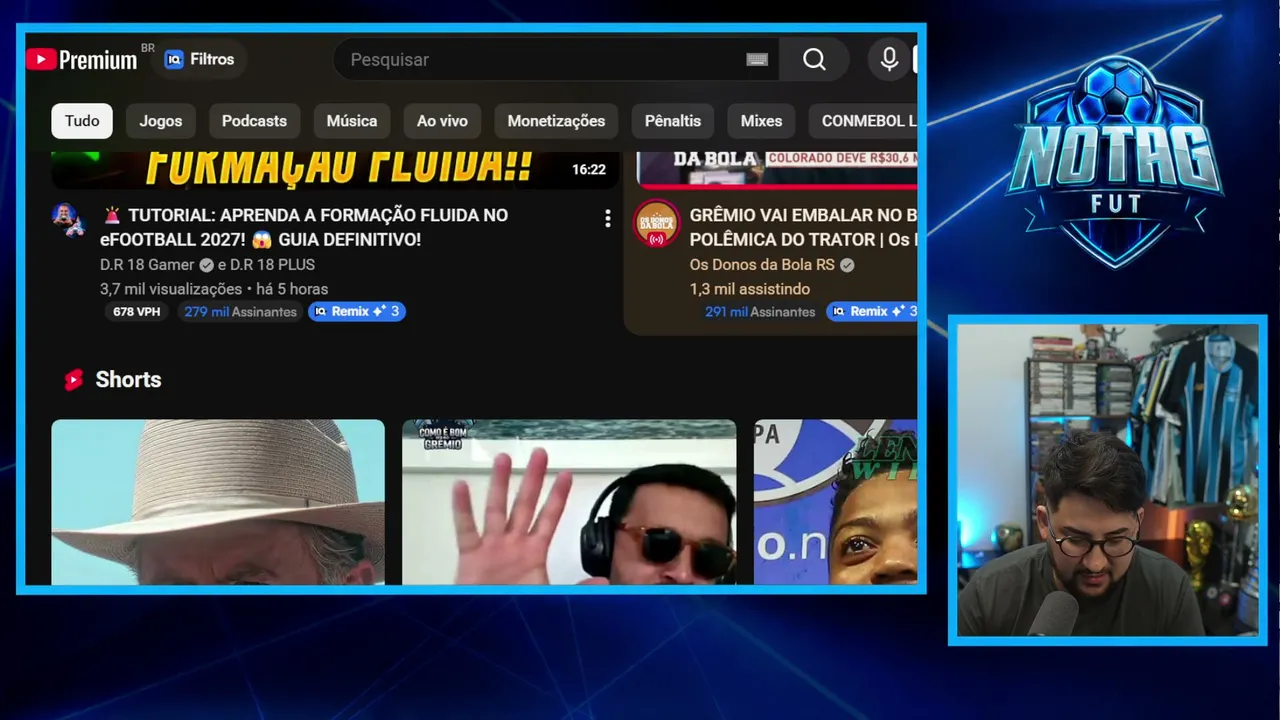The image size is (1280, 720).
Task: Open the Short with waving man in headphones
Action: (x=569, y=502)
